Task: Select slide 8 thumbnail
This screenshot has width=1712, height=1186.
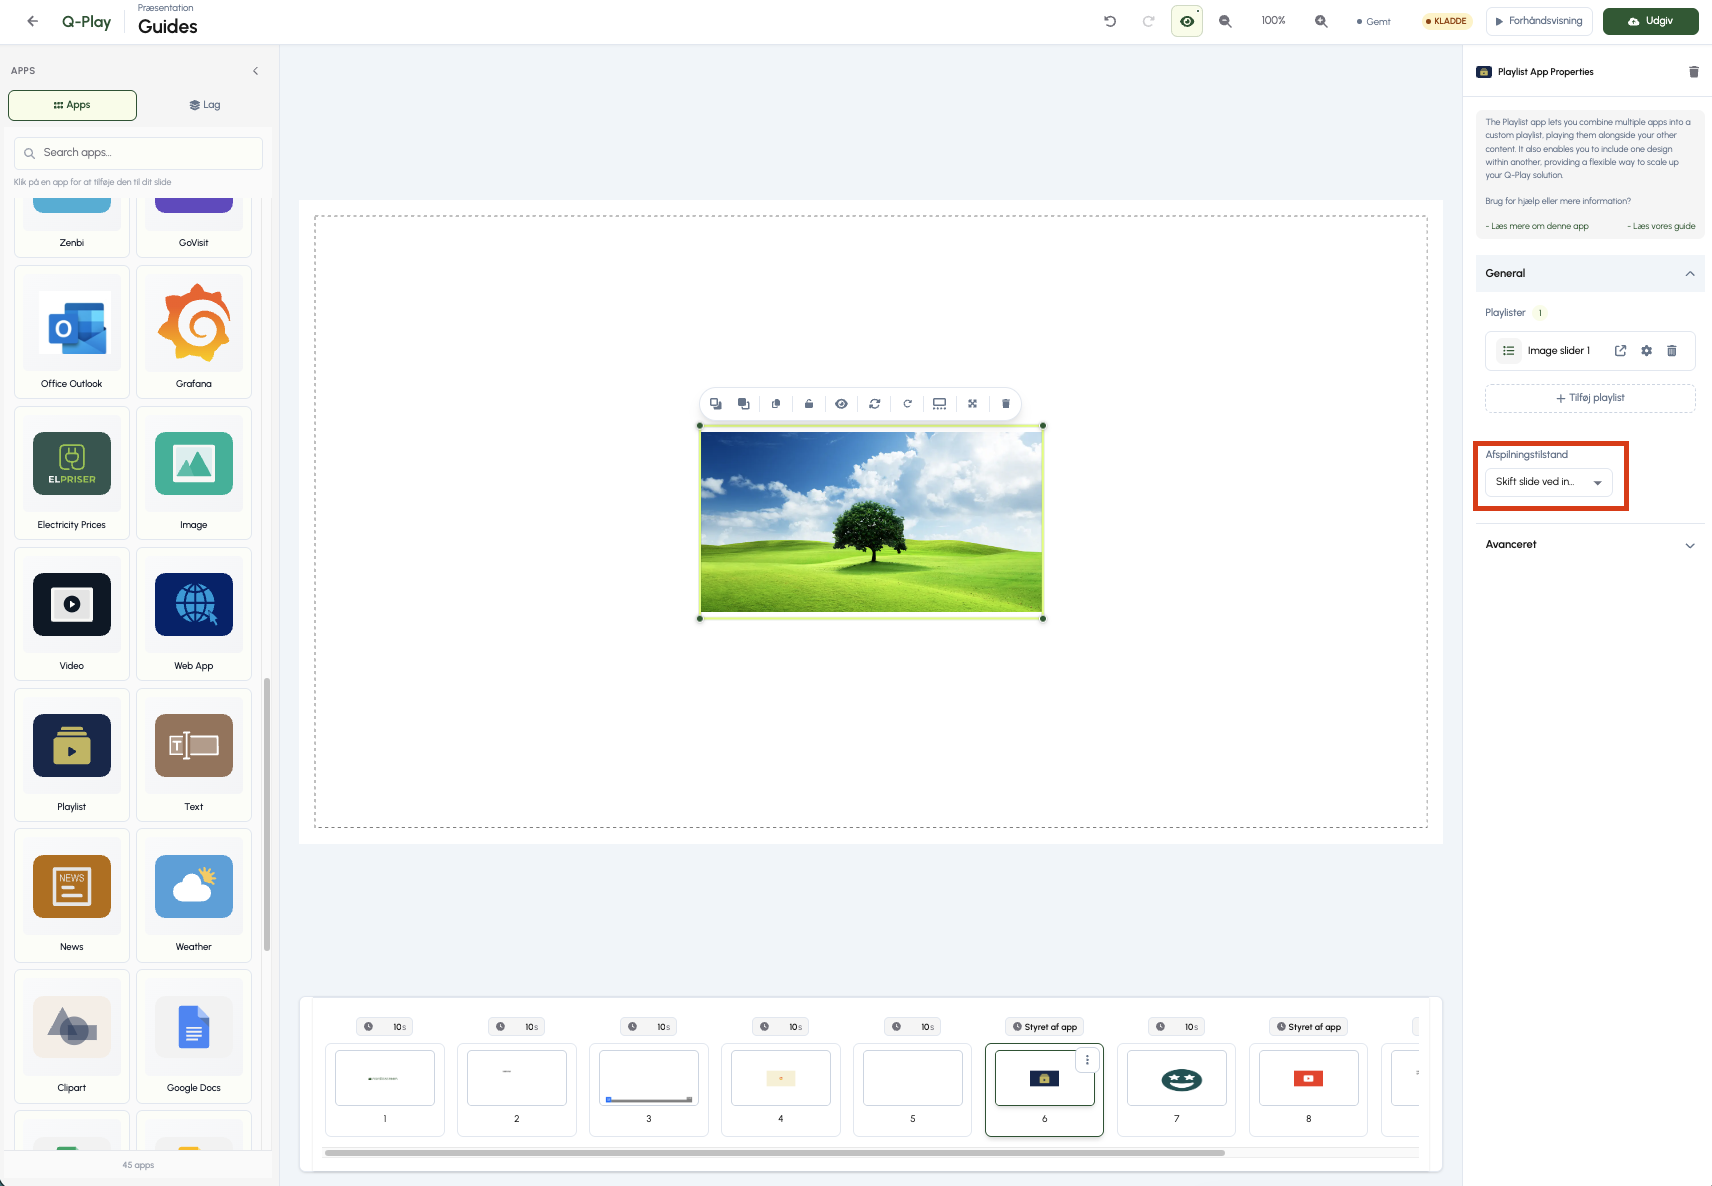Action: click(1309, 1078)
